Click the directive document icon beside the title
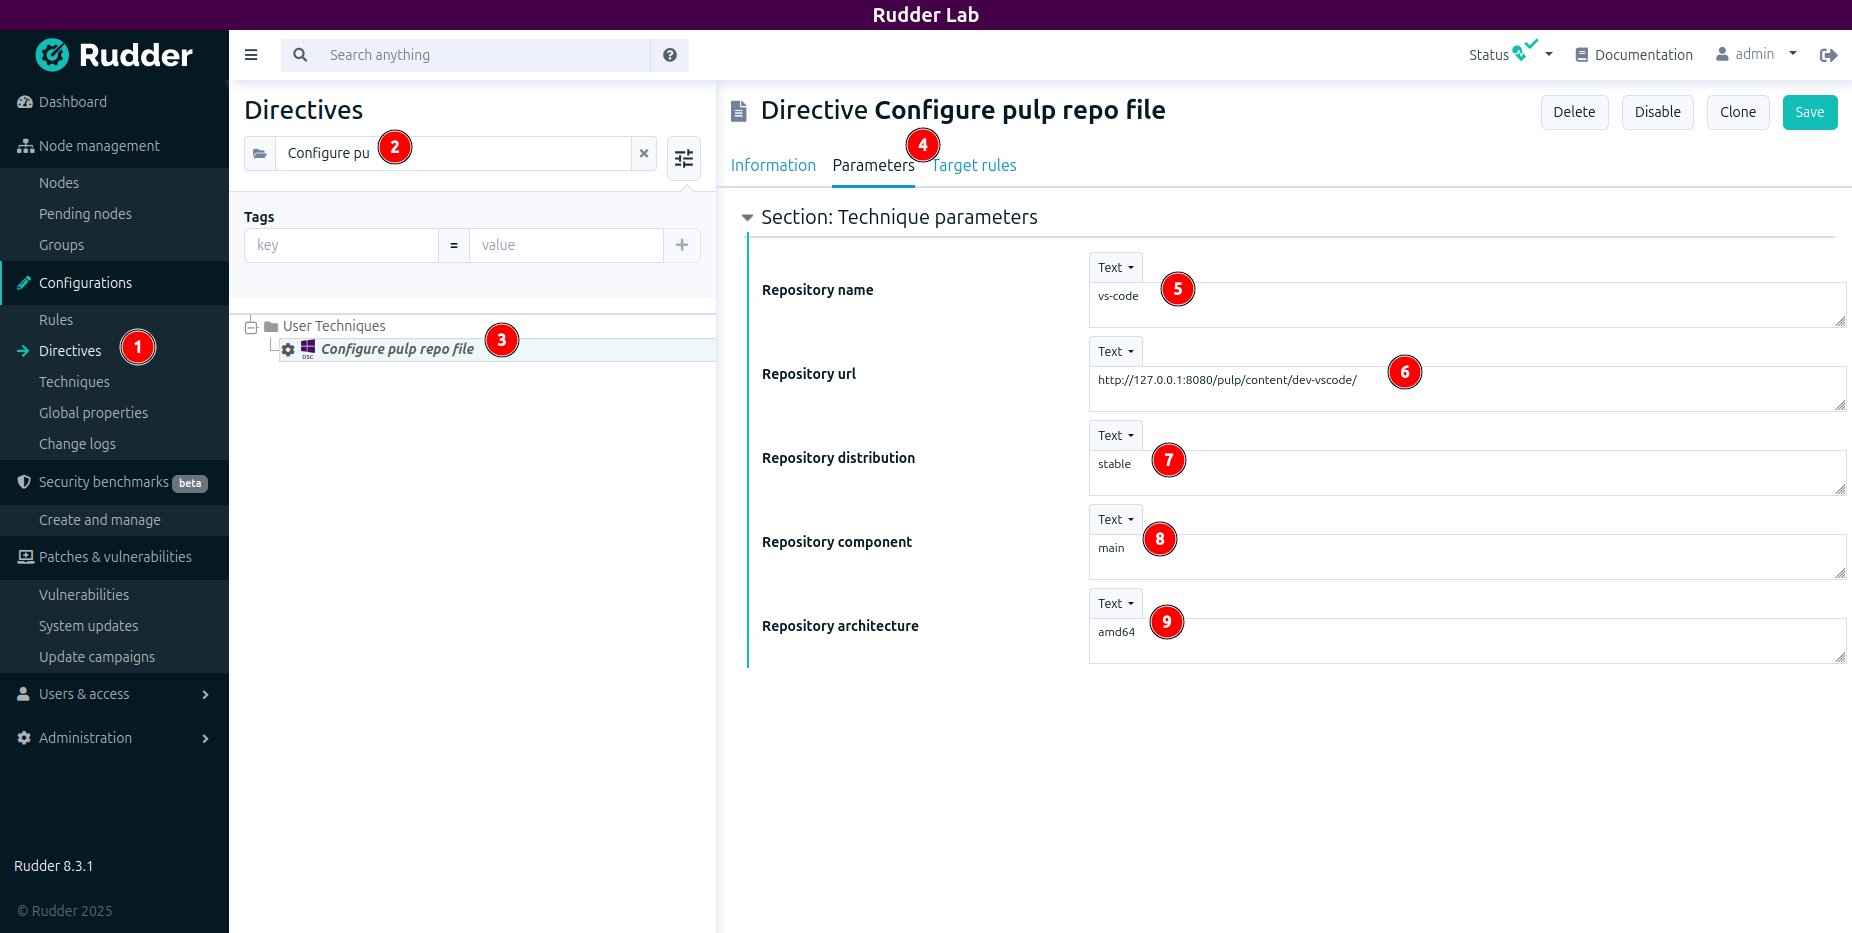The height and width of the screenshot is (933, 1852). point(739,111)
